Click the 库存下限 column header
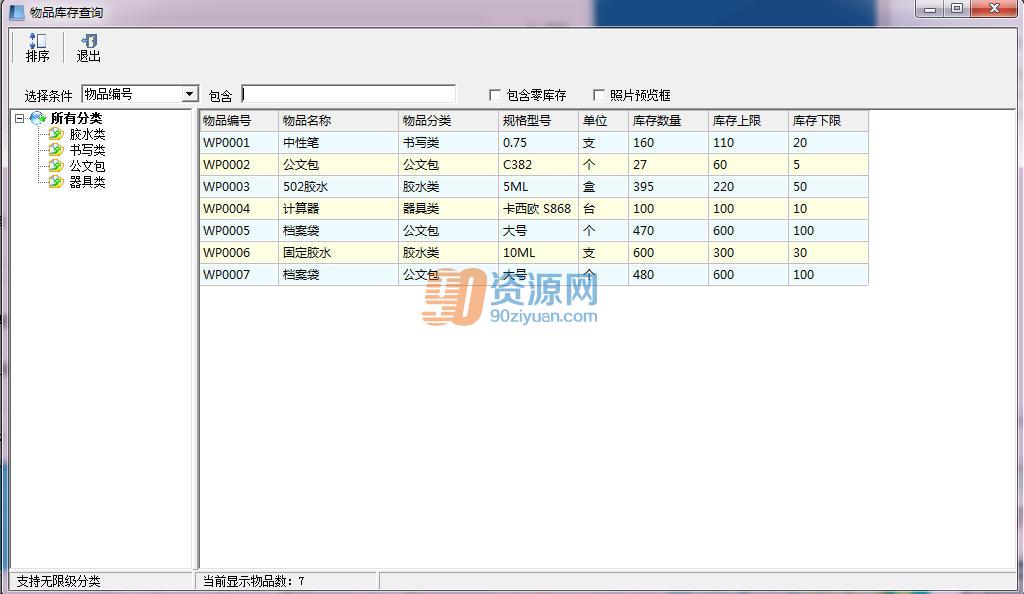 [x=828, y=121]
